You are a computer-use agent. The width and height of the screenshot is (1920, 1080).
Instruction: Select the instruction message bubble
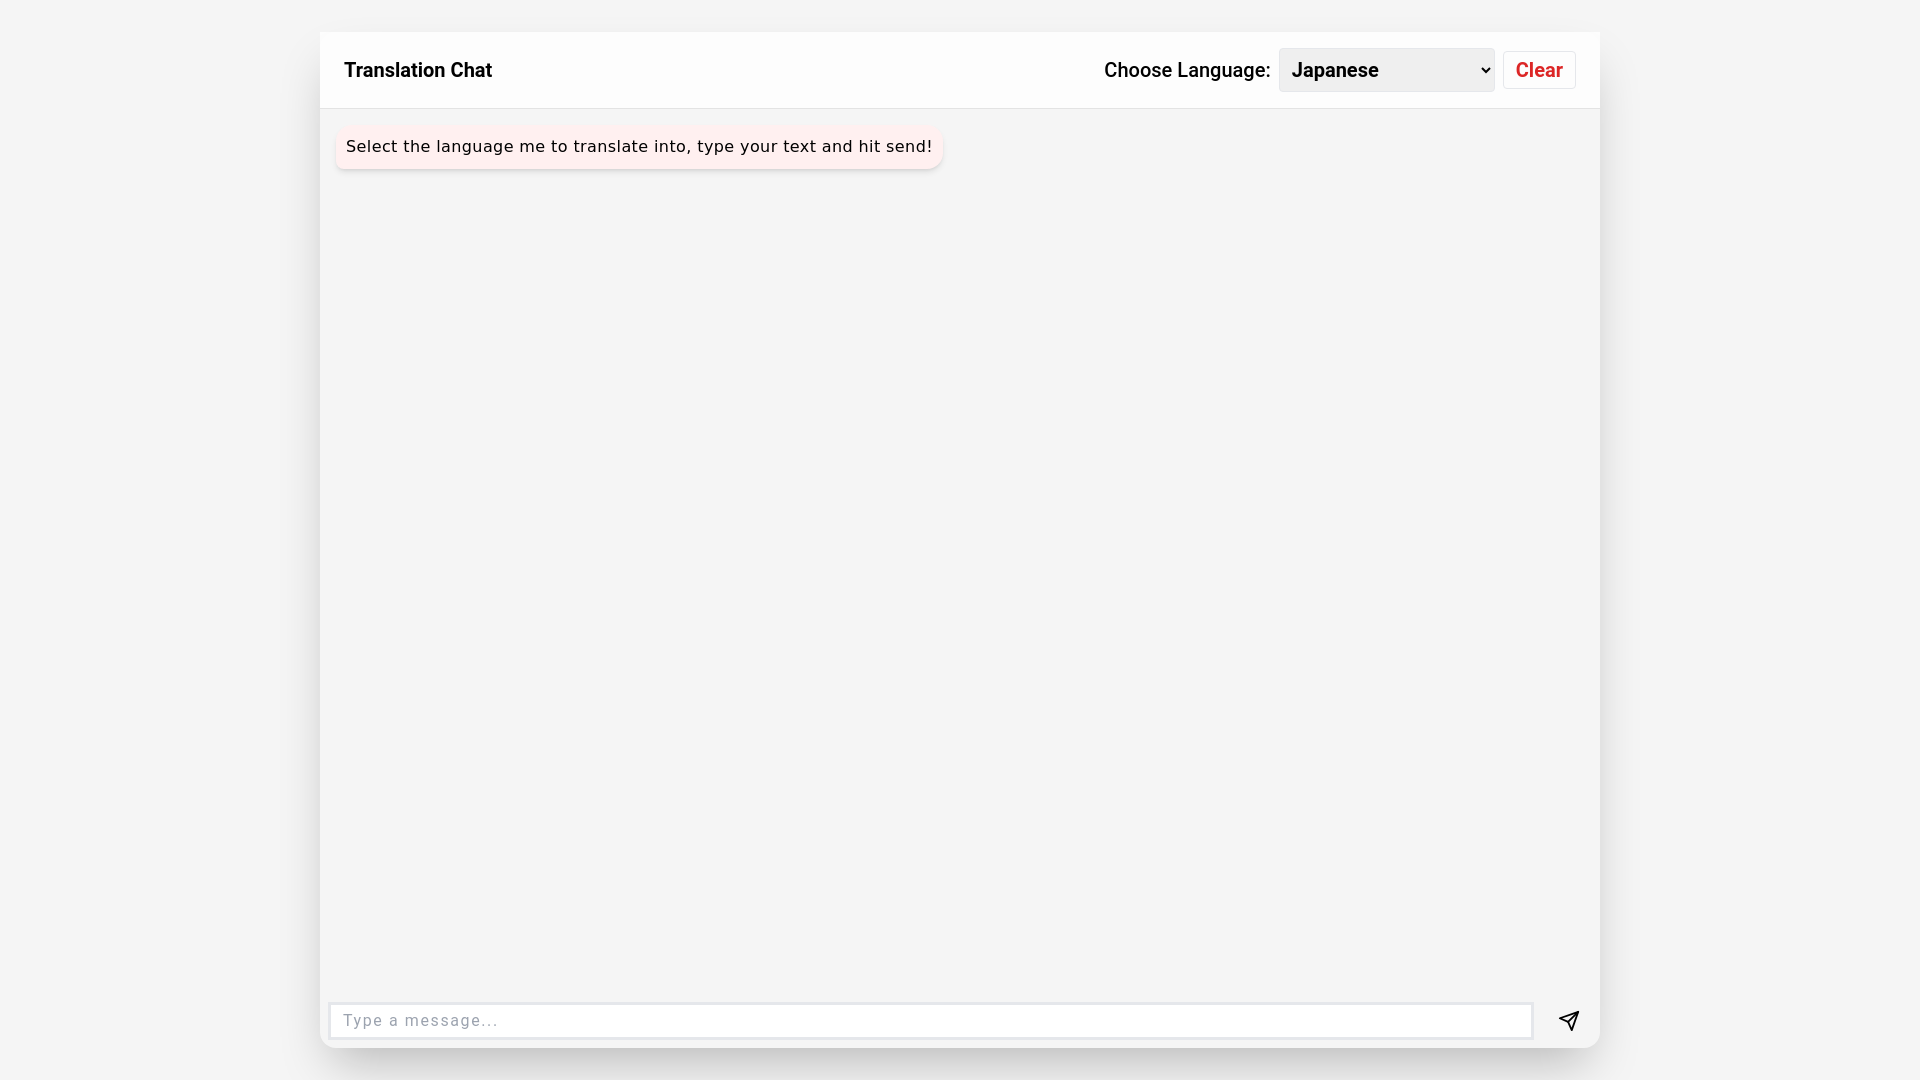639,147
